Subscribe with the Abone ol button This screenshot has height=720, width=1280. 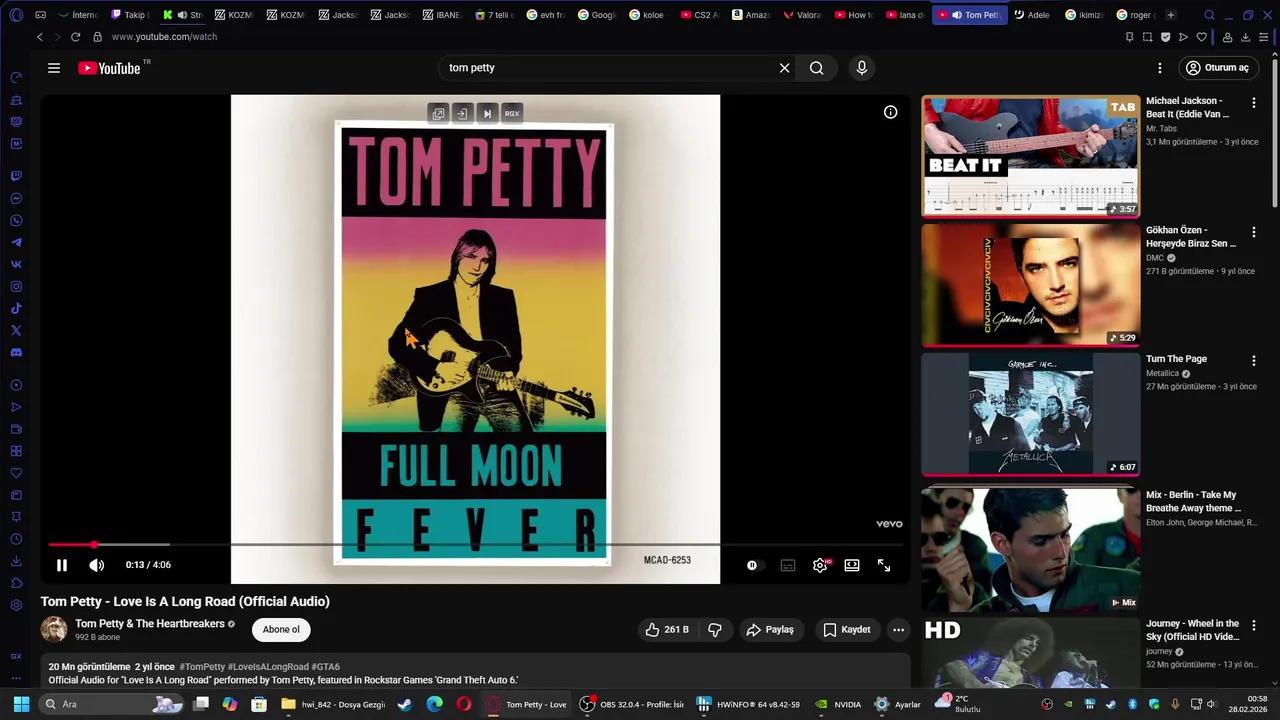(281, 630)
